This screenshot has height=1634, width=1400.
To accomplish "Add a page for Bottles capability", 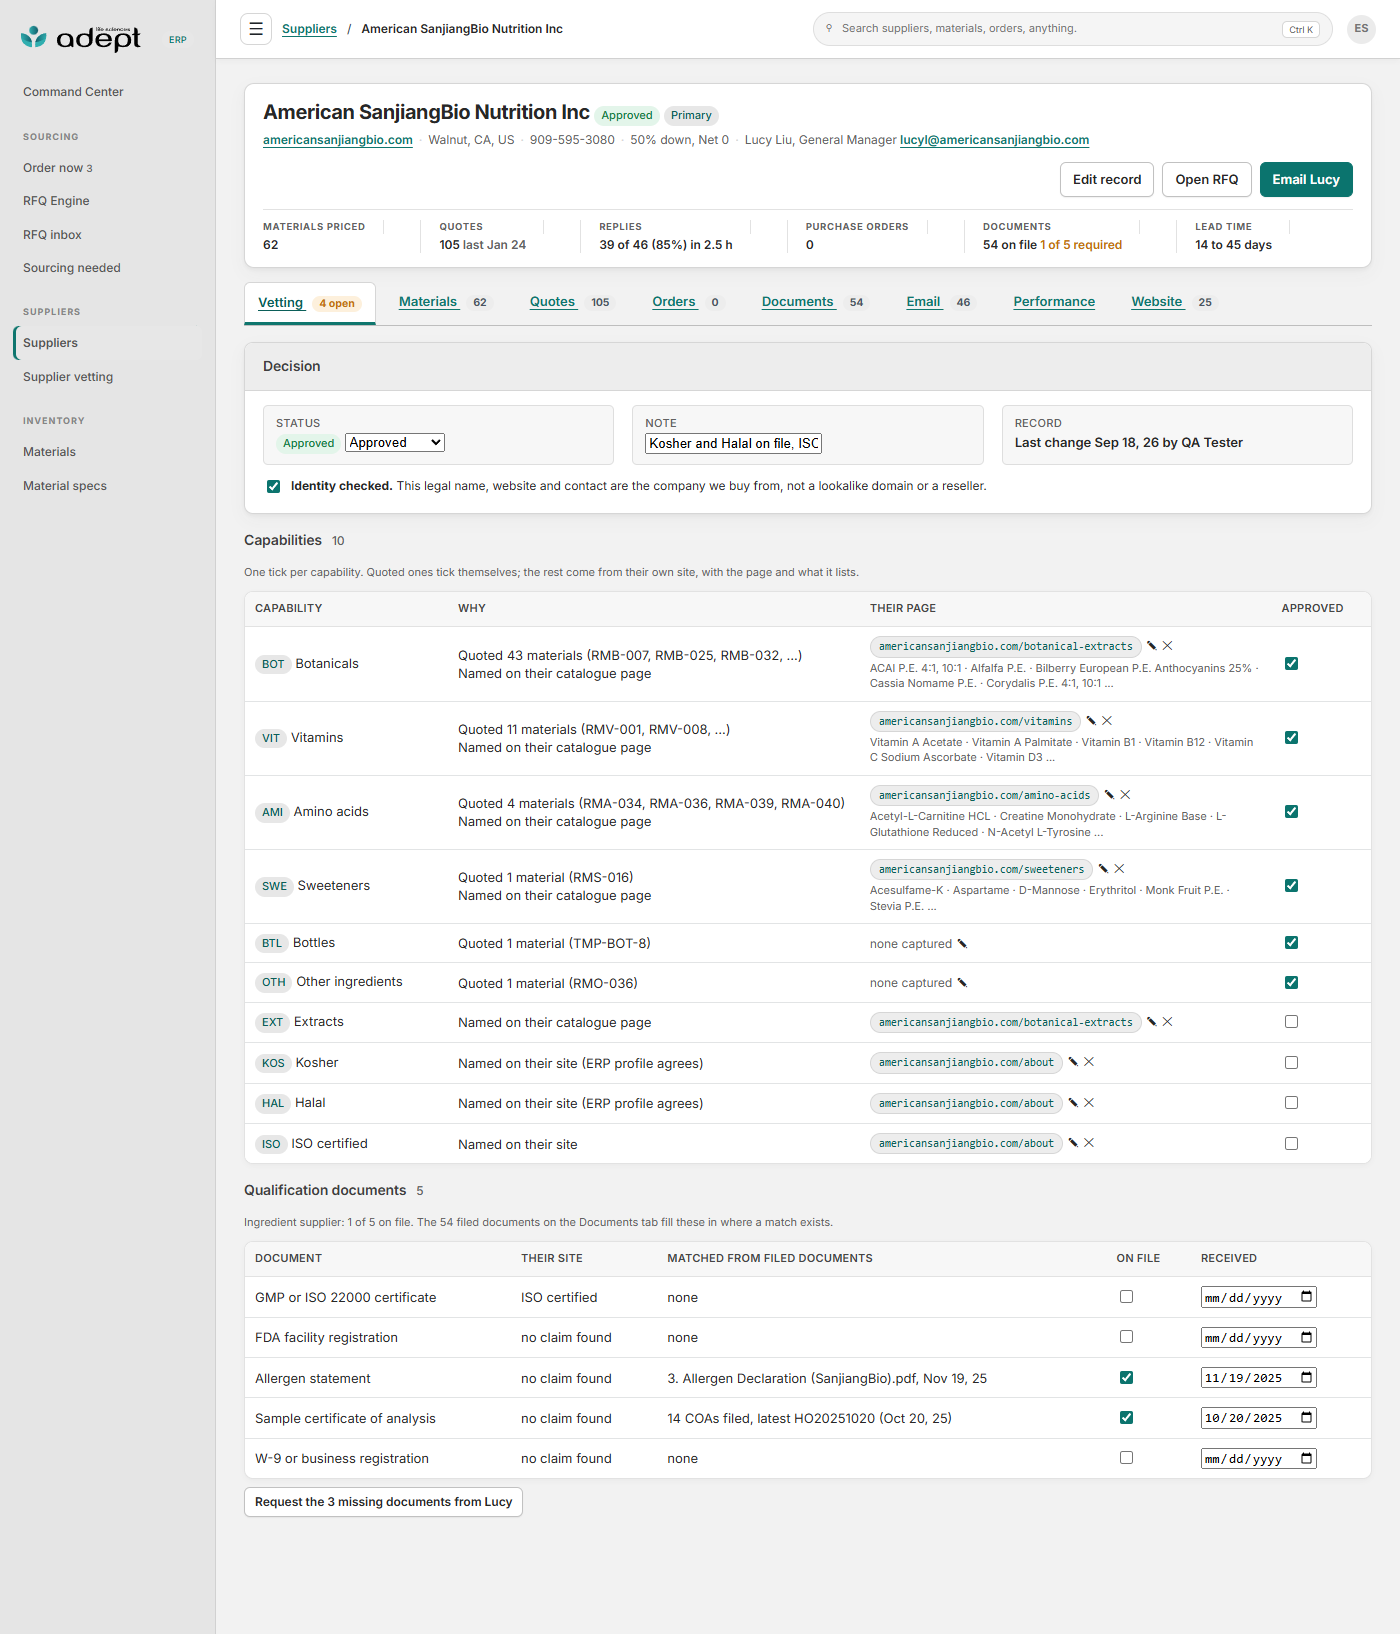I will (962, 944).
